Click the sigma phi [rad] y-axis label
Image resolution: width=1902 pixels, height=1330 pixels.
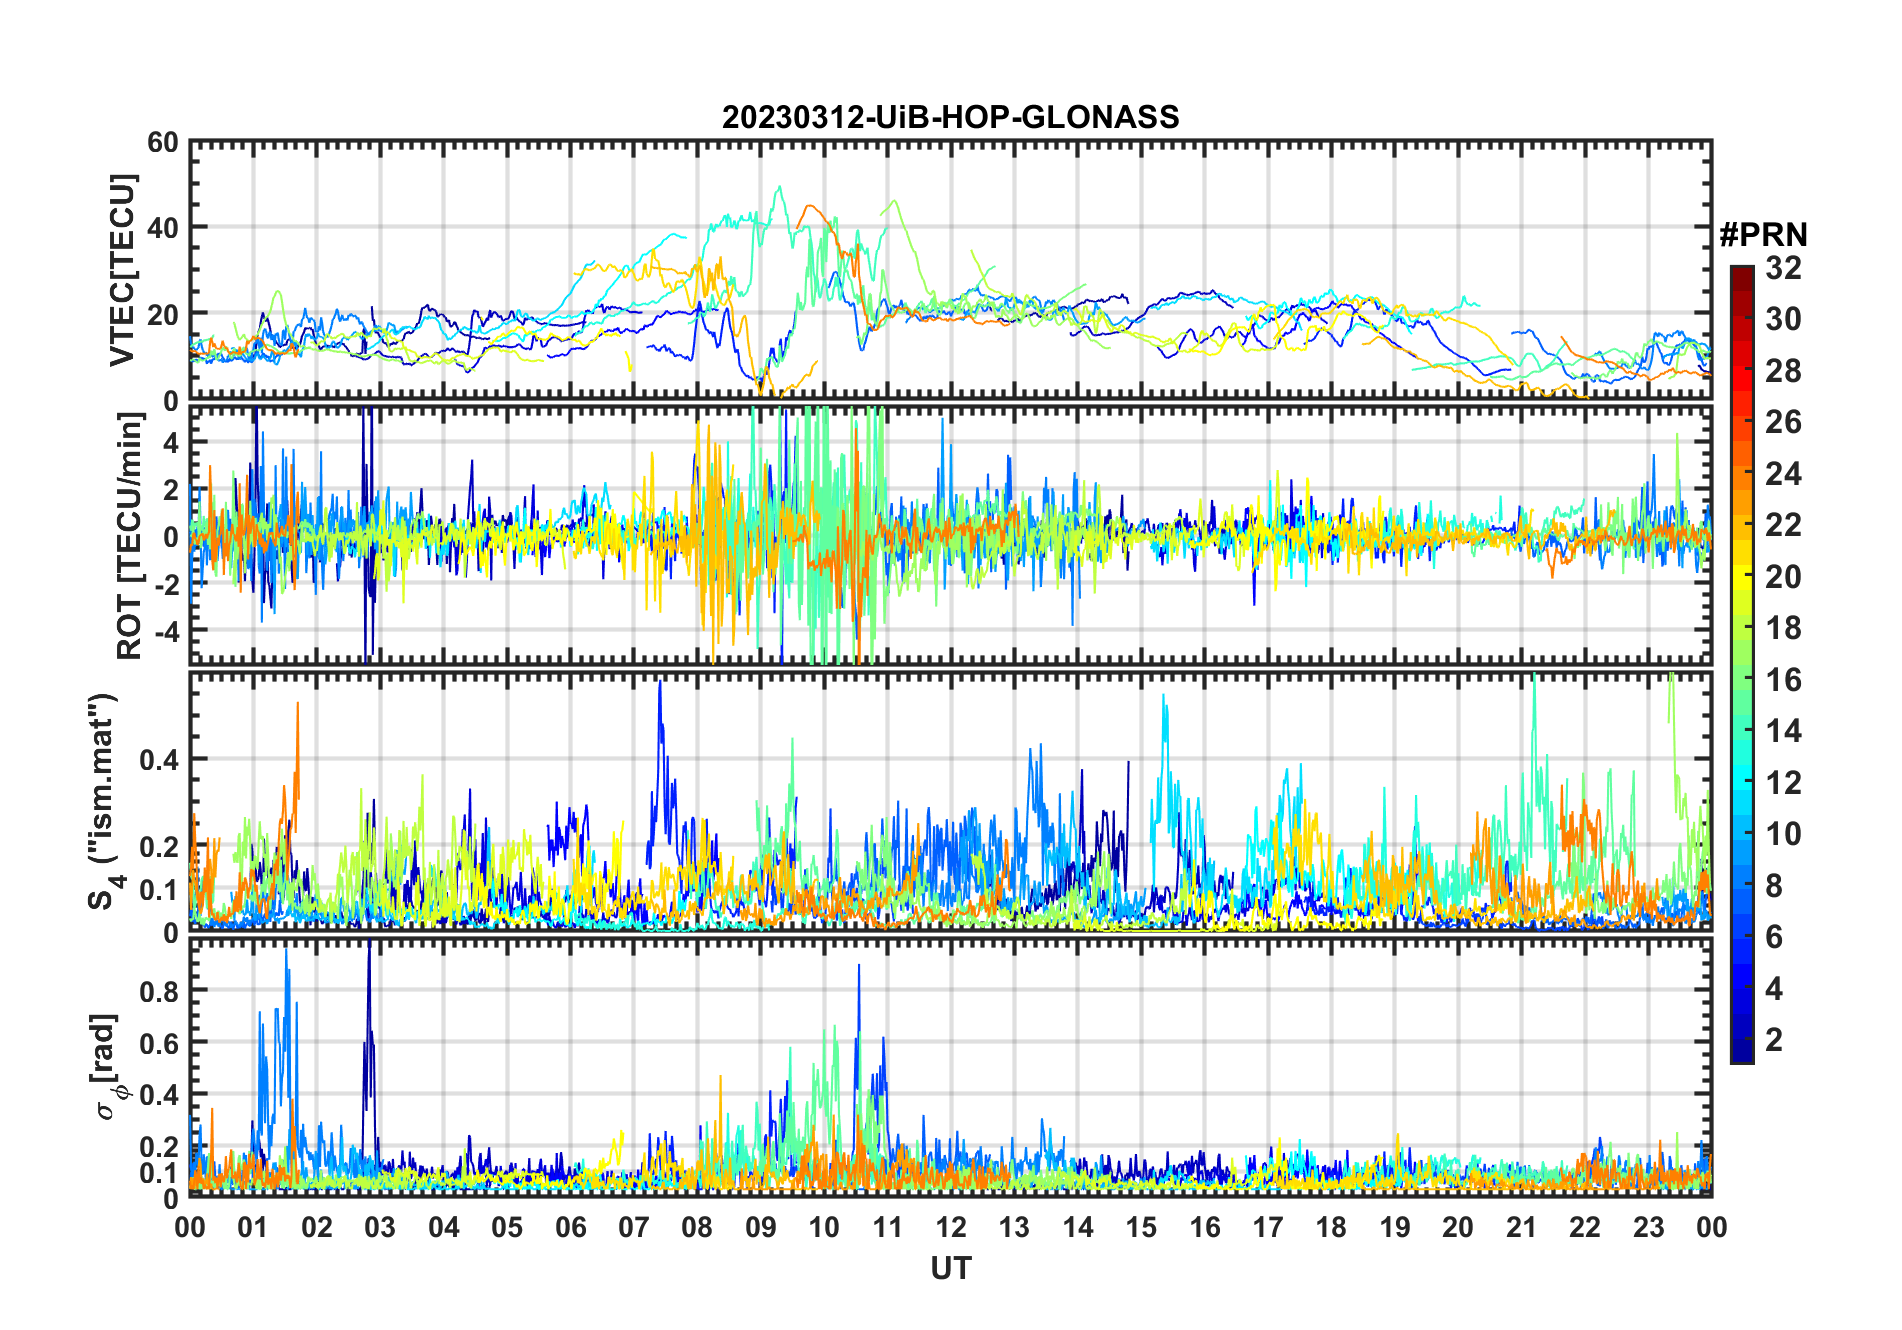click(110, 1066)
